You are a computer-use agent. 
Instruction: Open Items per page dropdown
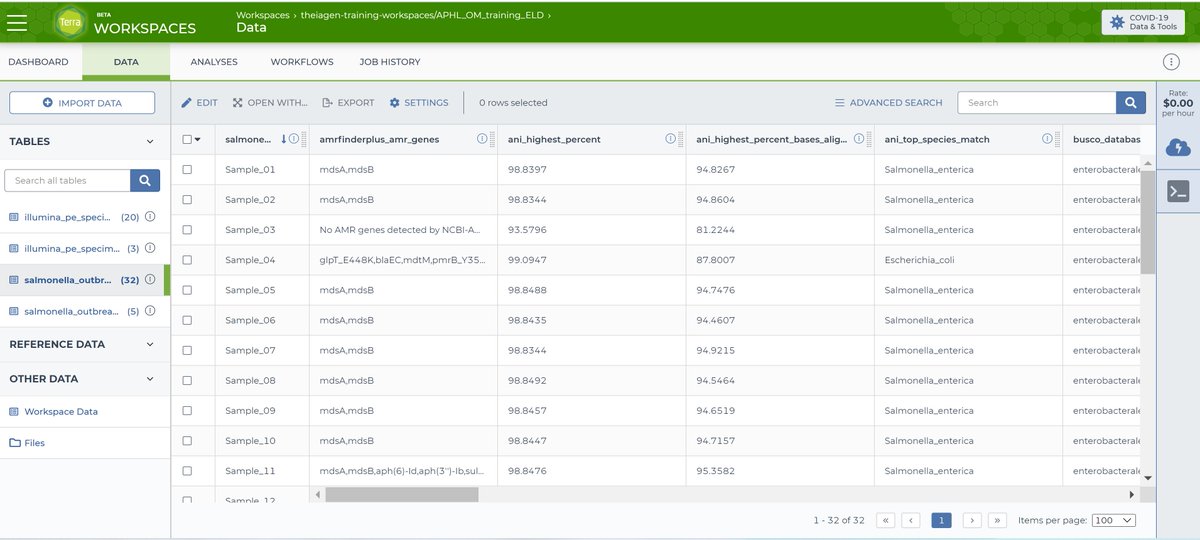coord(1114,520)
